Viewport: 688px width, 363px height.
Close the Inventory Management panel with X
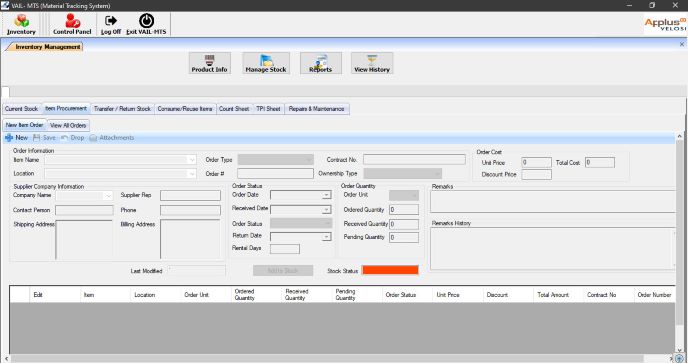[682, 44]
